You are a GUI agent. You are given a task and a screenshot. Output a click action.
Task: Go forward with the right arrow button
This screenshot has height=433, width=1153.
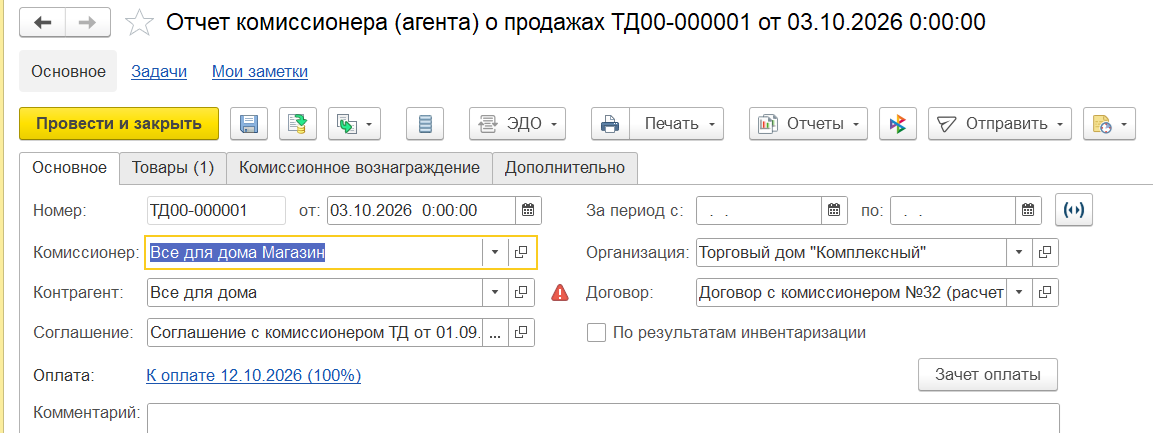click(88, 24)
